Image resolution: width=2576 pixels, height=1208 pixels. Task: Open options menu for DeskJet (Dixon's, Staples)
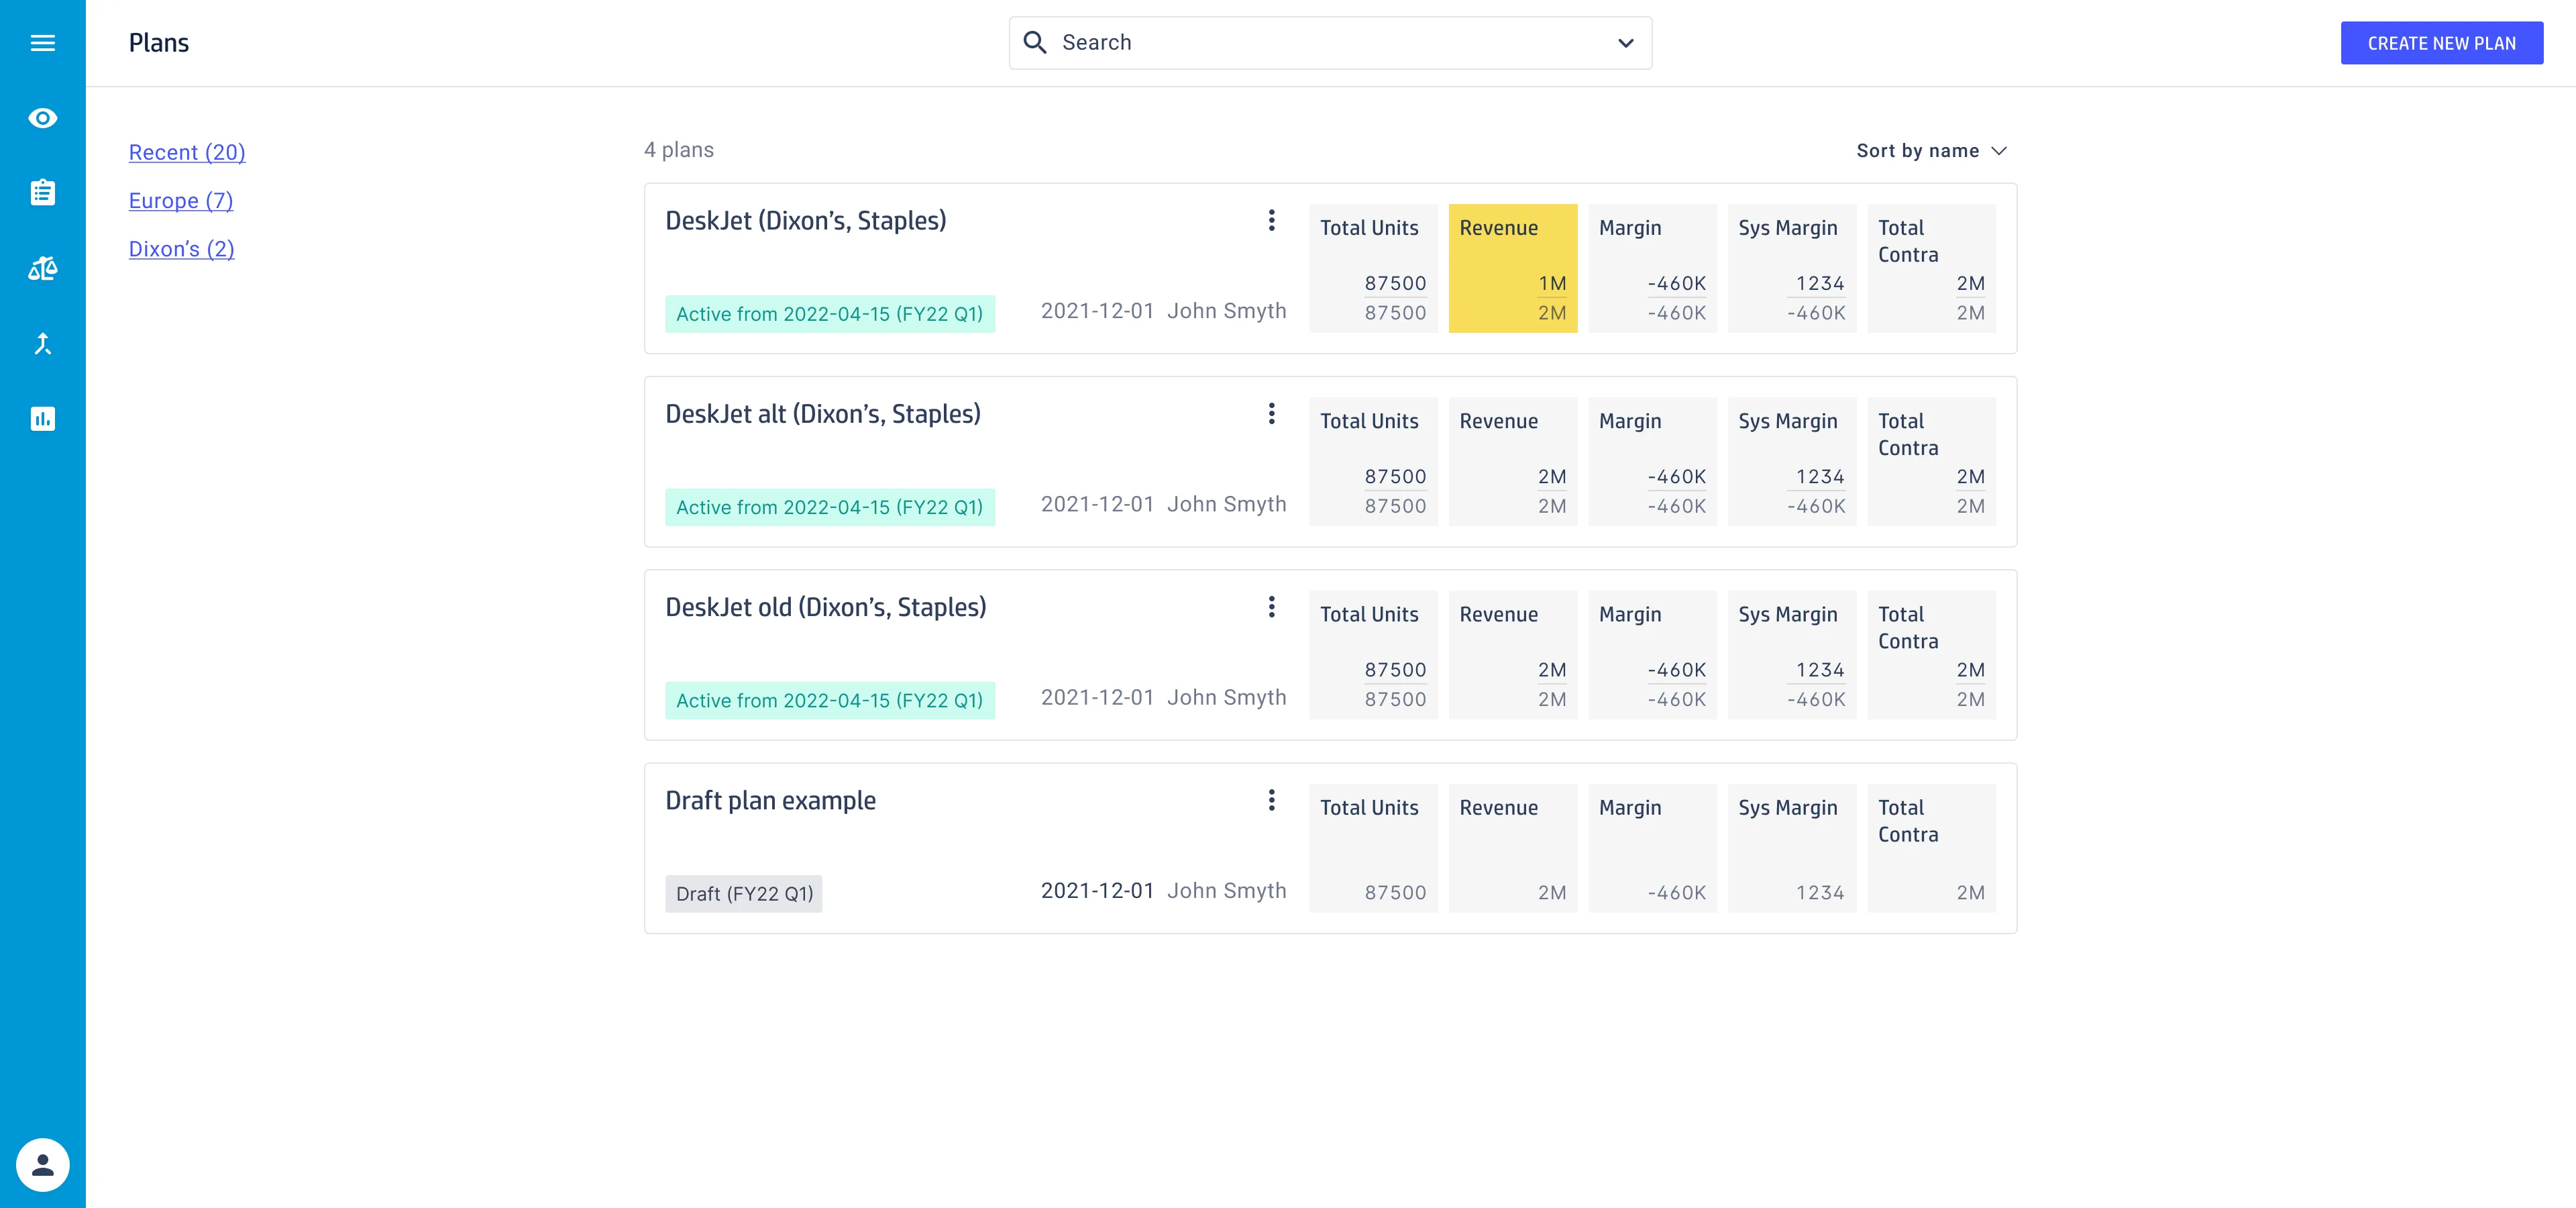point(1271,220)
